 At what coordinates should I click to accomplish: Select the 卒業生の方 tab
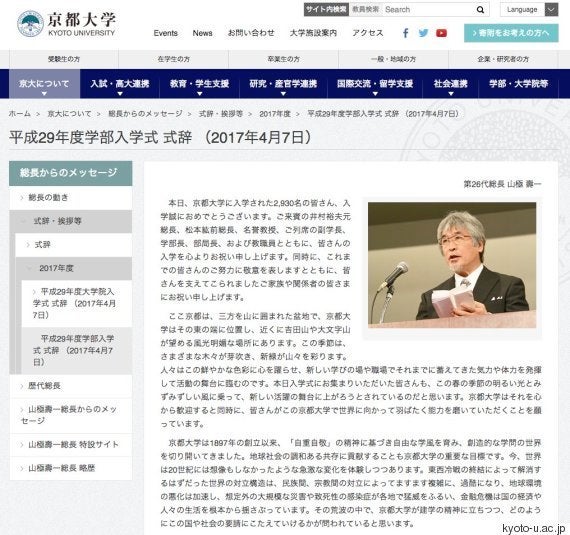coord(284,59)
